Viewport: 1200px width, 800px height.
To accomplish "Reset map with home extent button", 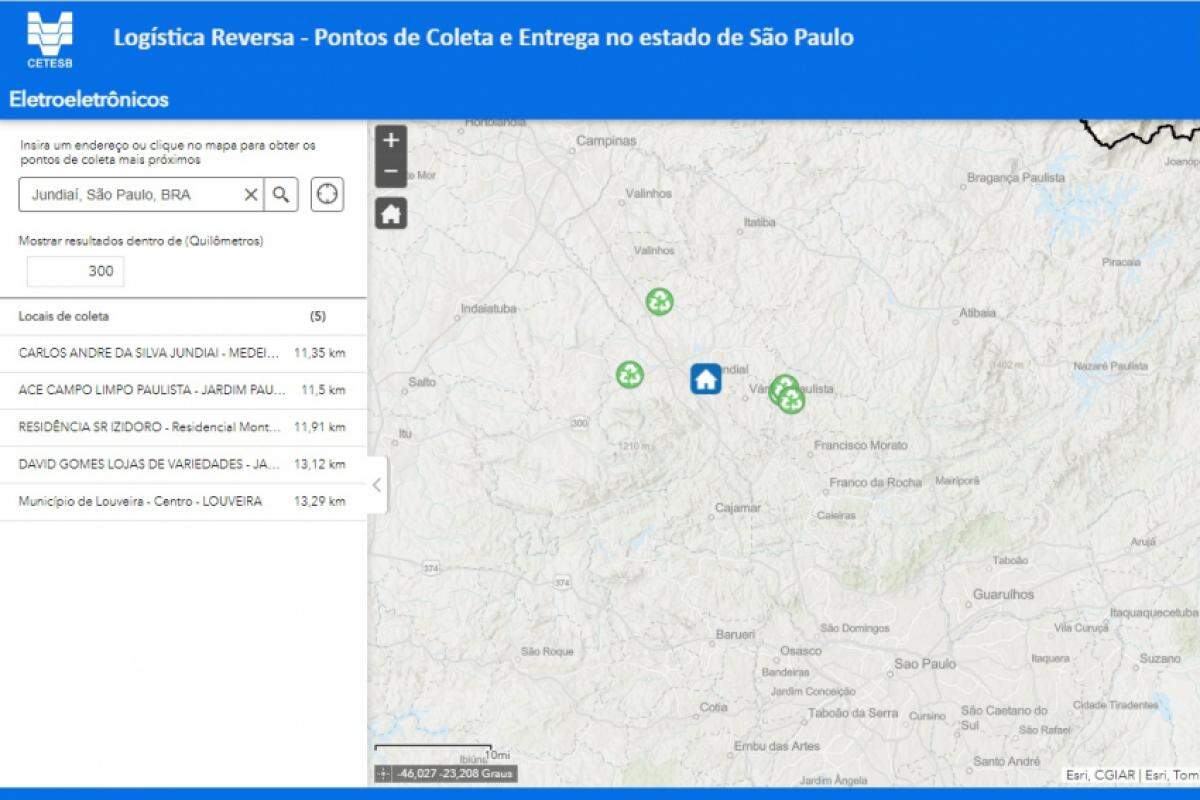I will pos(391,213).
